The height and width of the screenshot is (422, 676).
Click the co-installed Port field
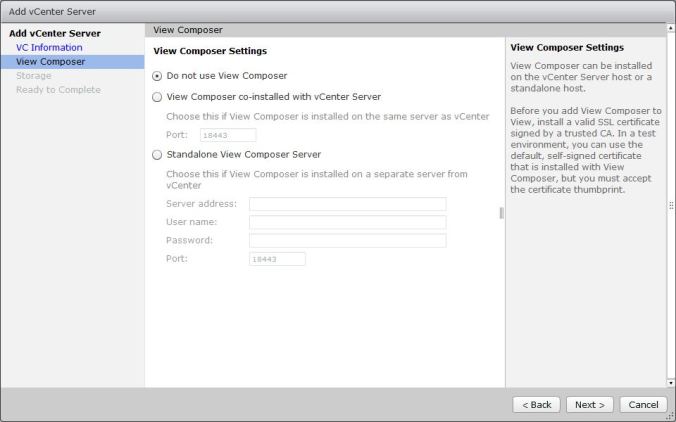tap(227, 135)
